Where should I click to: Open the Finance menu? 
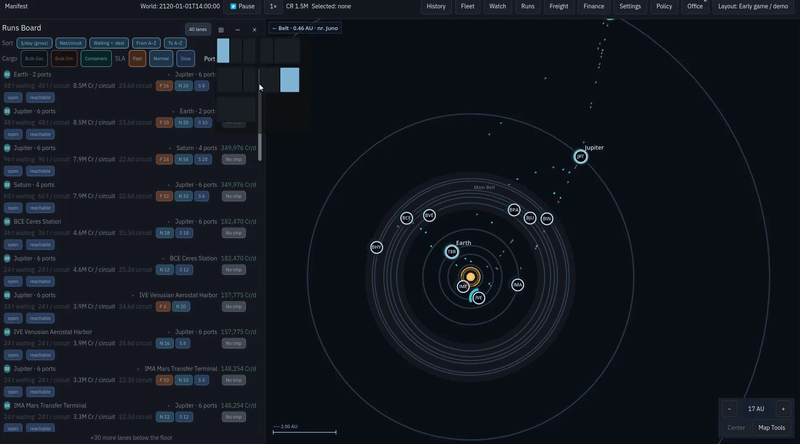point(594,7)
